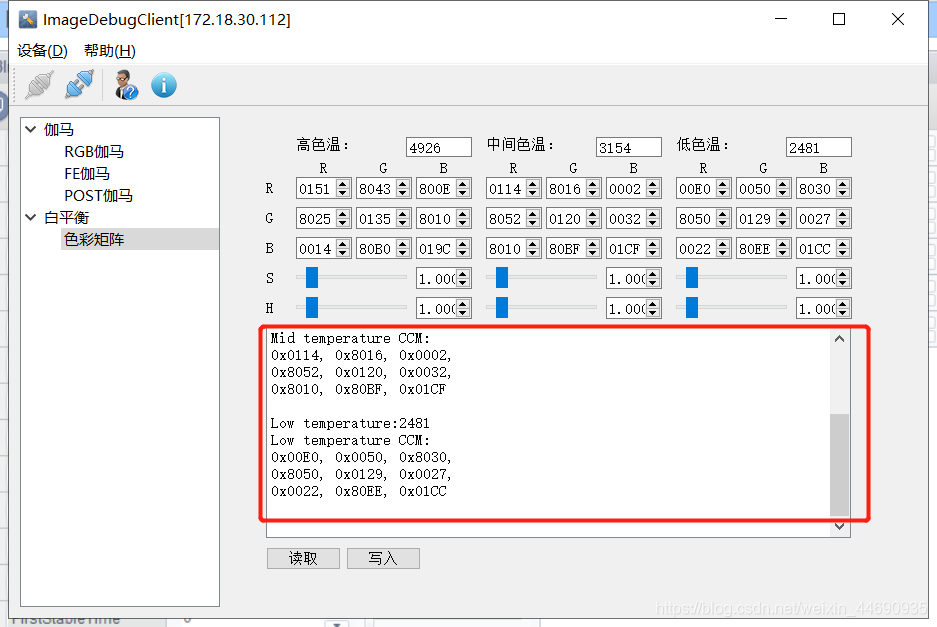The image size is (937, 627).
Task: Click inside the 高色温 value field 4926
Action: (x=438, y=146)
